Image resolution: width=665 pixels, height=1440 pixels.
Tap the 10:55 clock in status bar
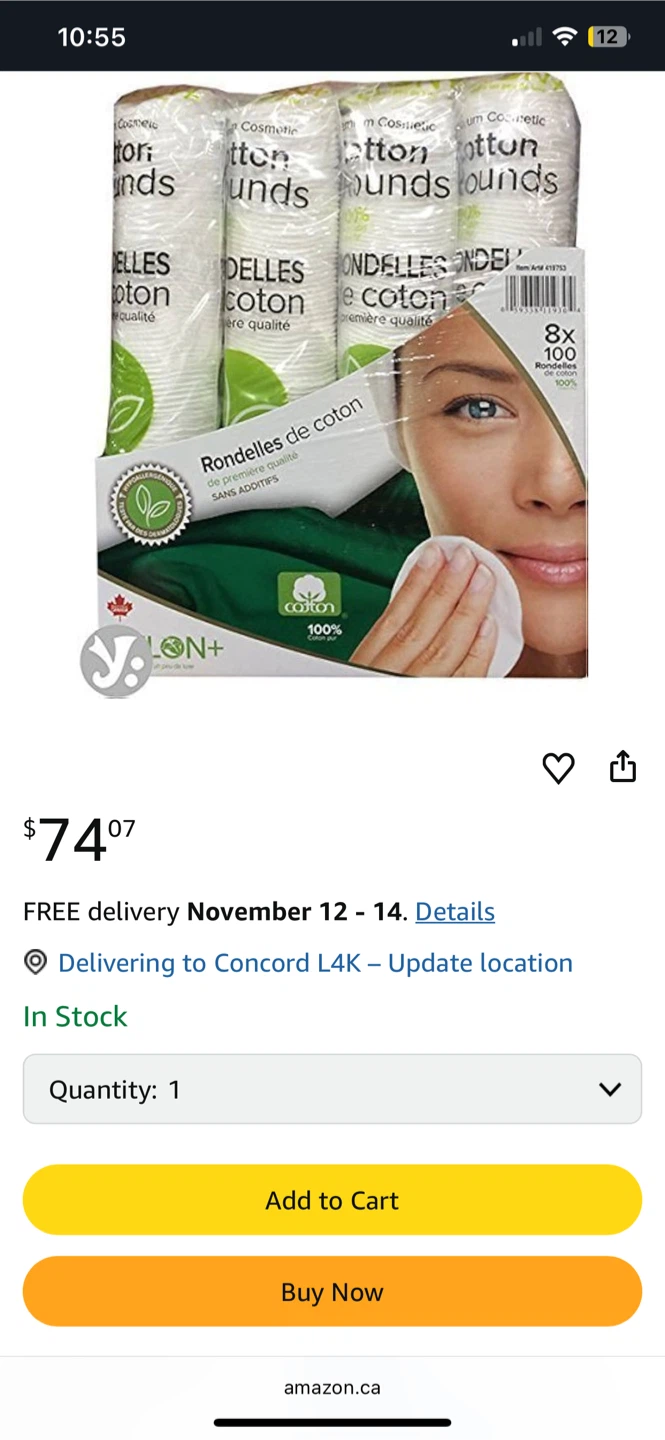[91, 37]
